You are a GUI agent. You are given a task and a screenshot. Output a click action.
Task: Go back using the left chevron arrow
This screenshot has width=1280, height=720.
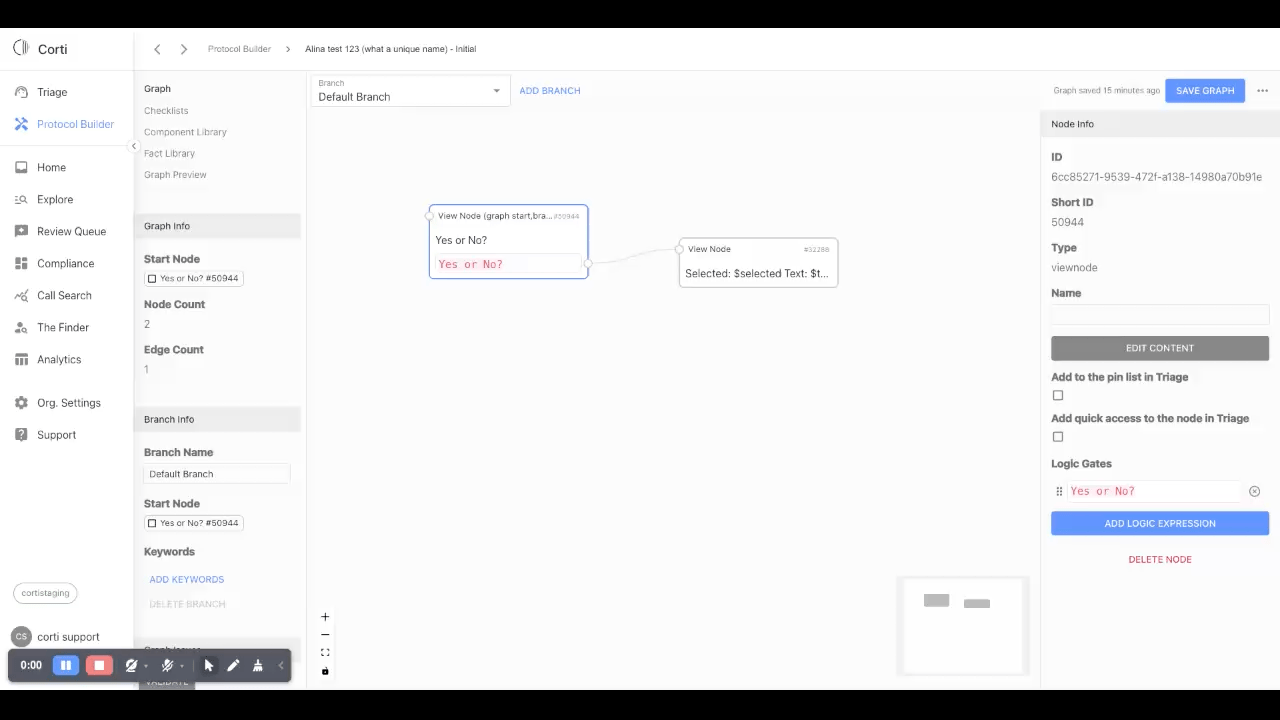[157, 49]
